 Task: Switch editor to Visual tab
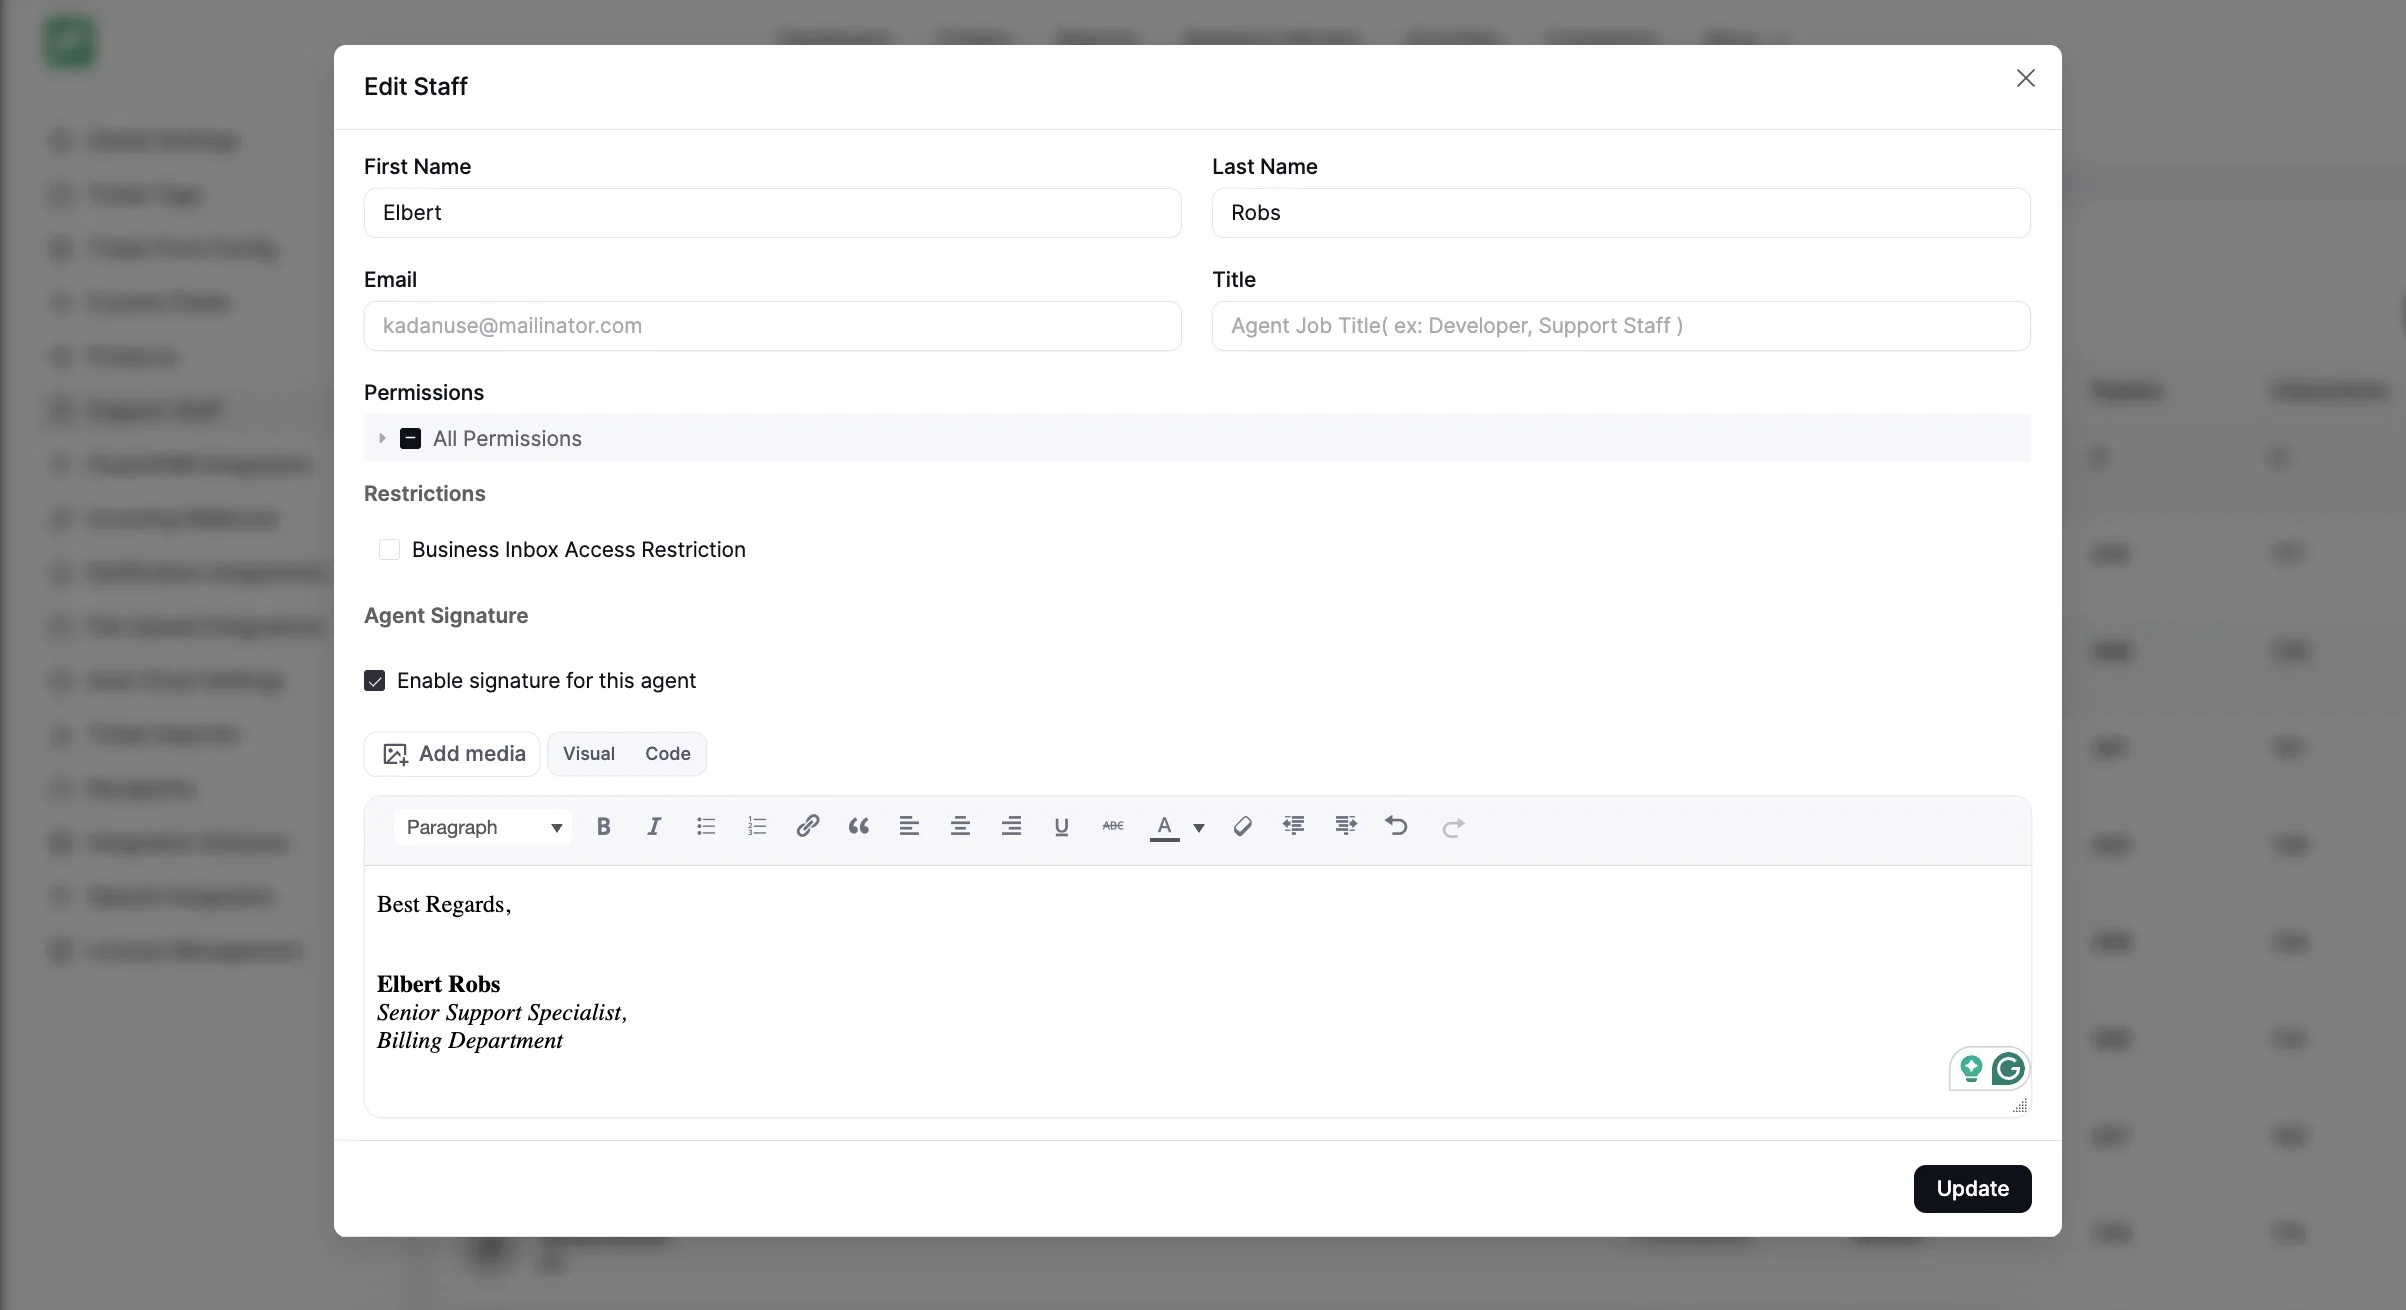(x=588, y=754)
